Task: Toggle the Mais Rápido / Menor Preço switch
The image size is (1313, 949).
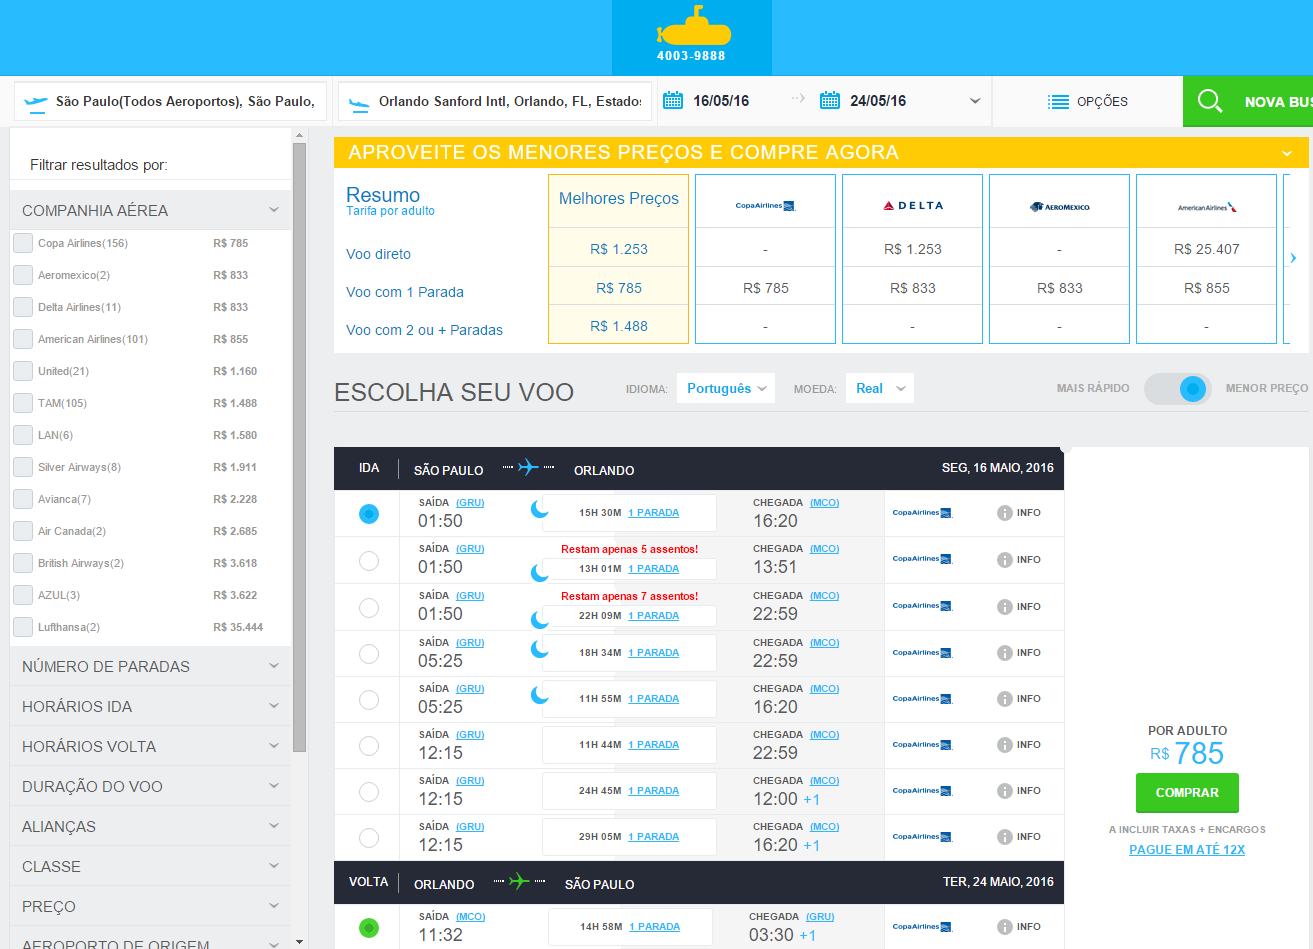Action: point(1177,389)
